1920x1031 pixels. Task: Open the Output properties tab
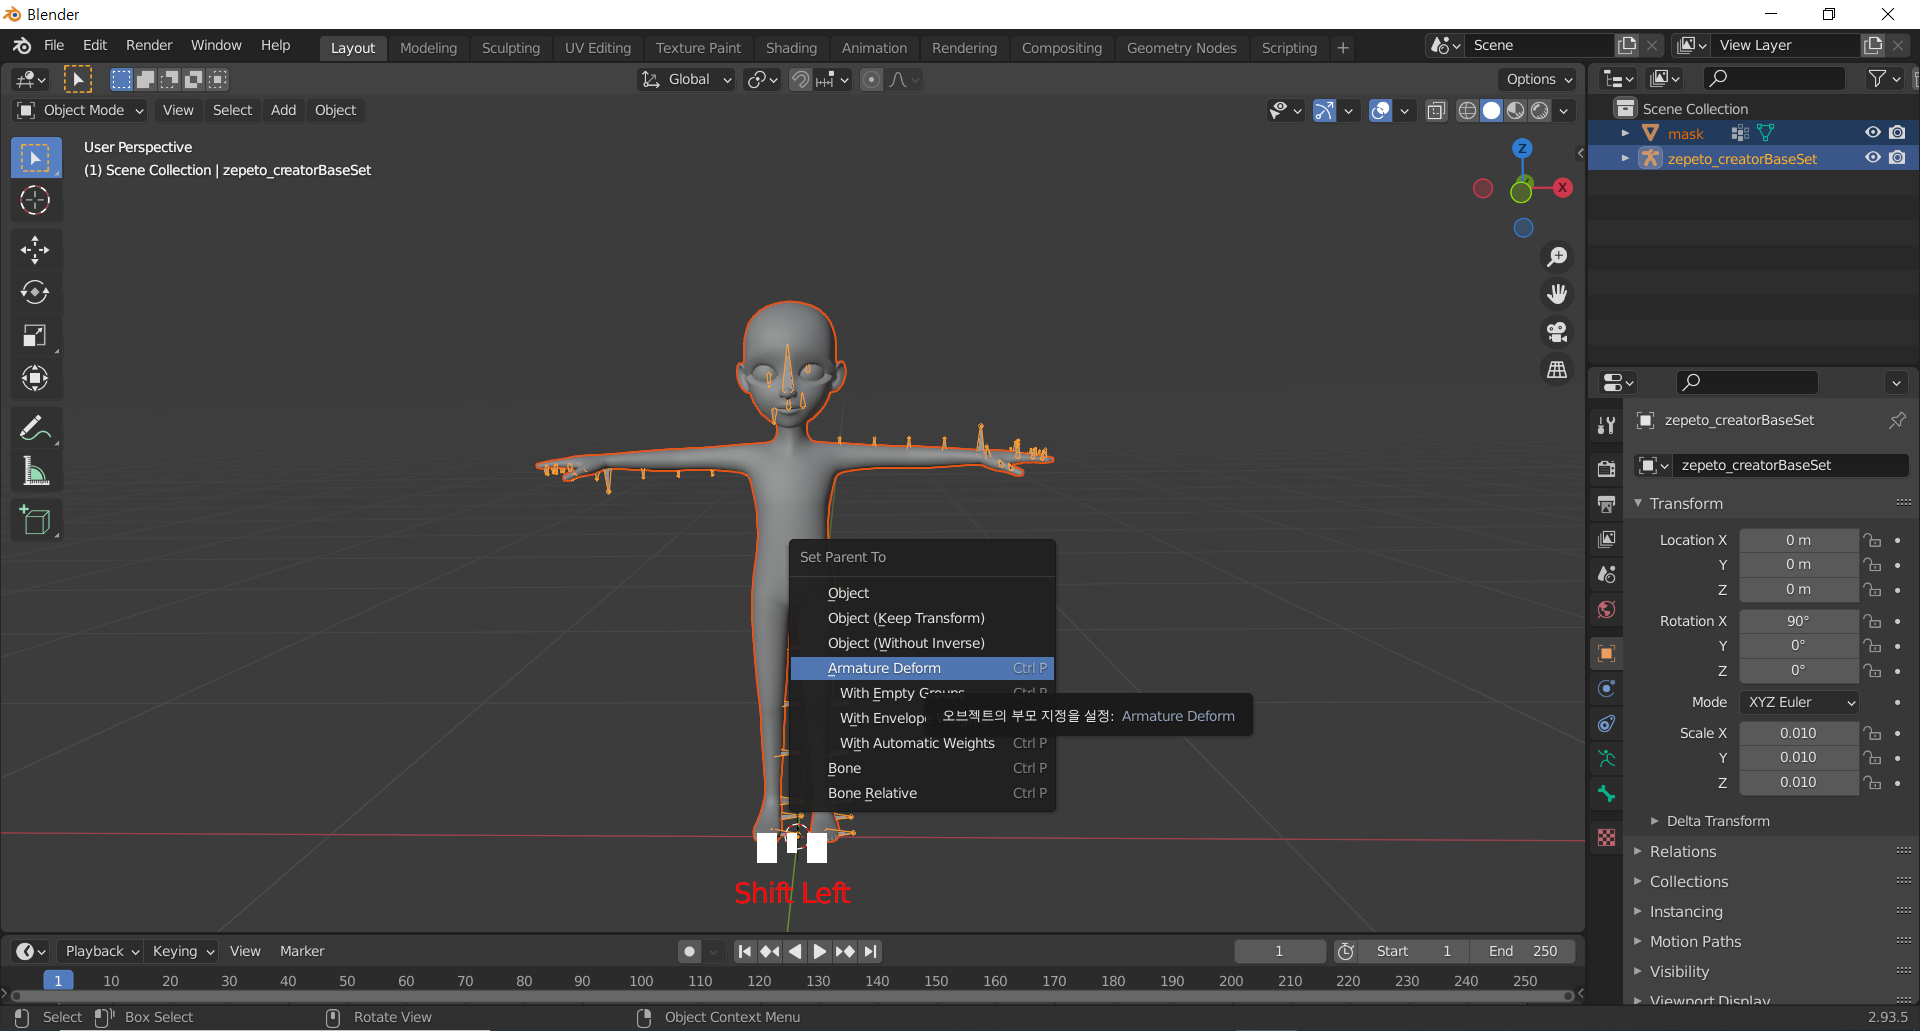click(1606, 504)
